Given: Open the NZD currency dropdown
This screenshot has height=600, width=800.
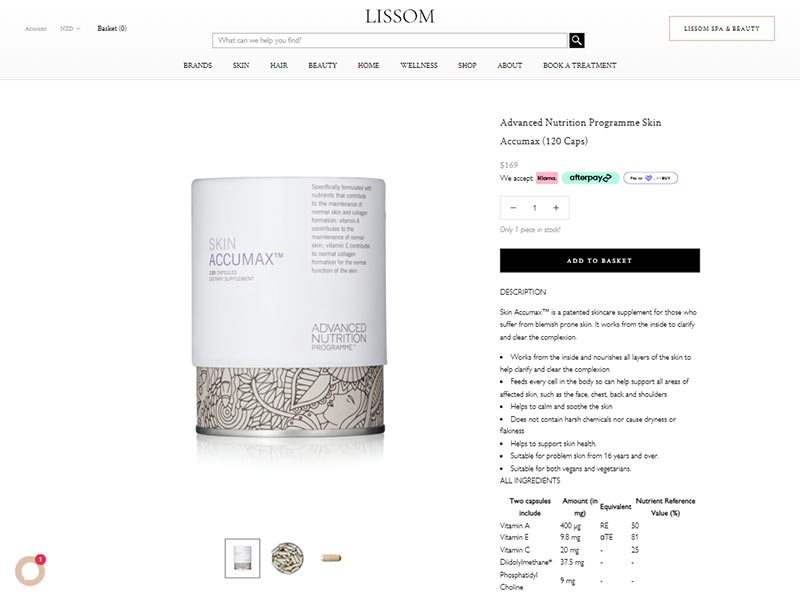Looking at the screenshot, I should coord(70,29).
